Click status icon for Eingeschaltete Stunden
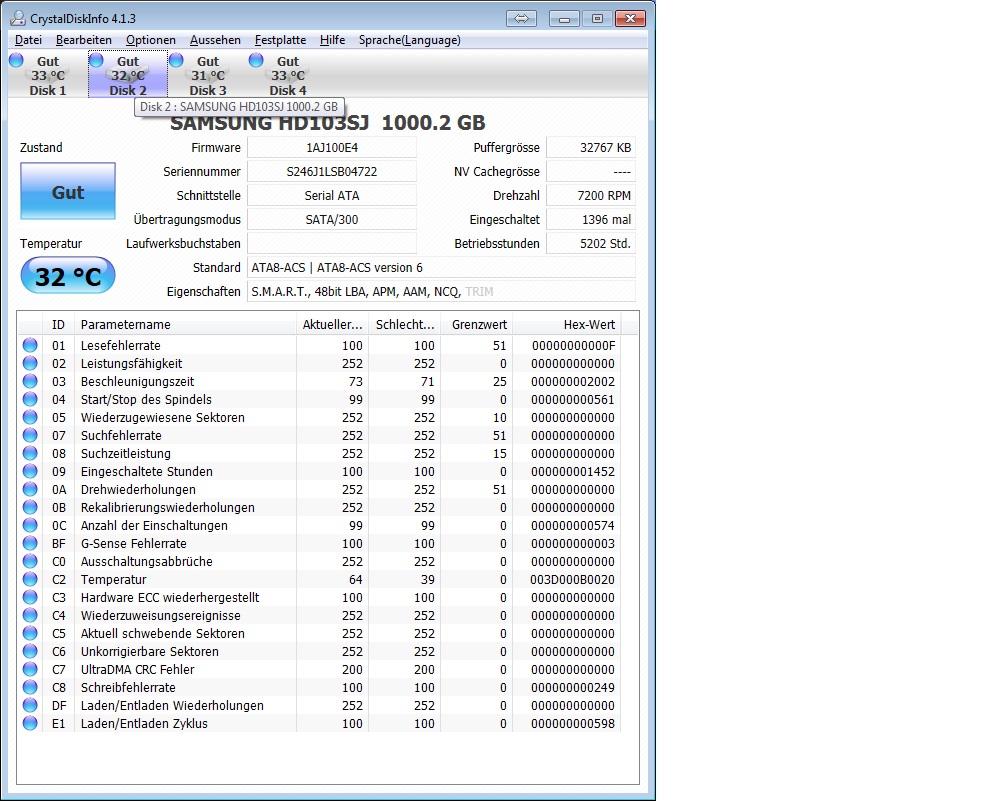Screen dimensions: 1000x801 (x=30, y=471)
